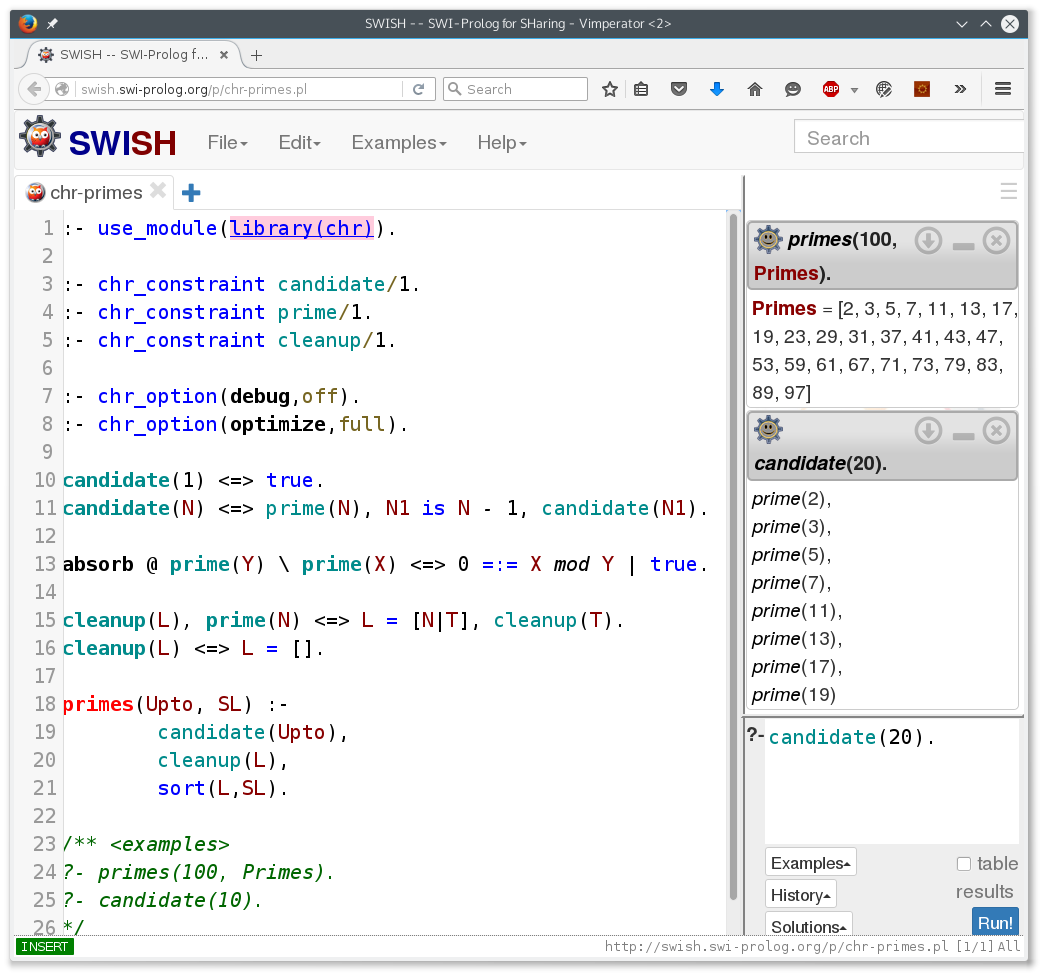Close the primes(100, Primes) answer

997,241
